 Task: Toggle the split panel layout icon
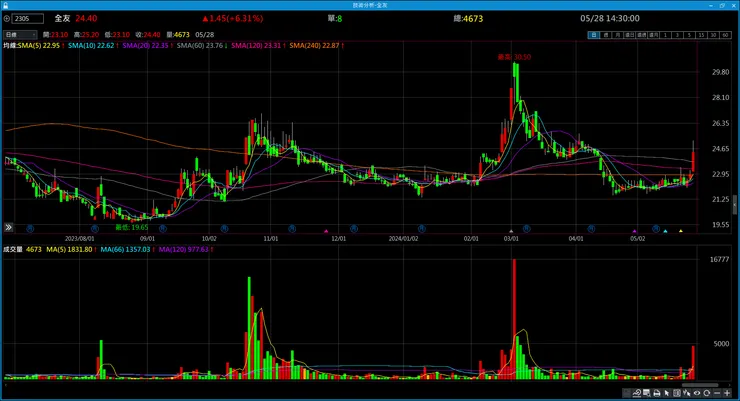pos(677,393)
